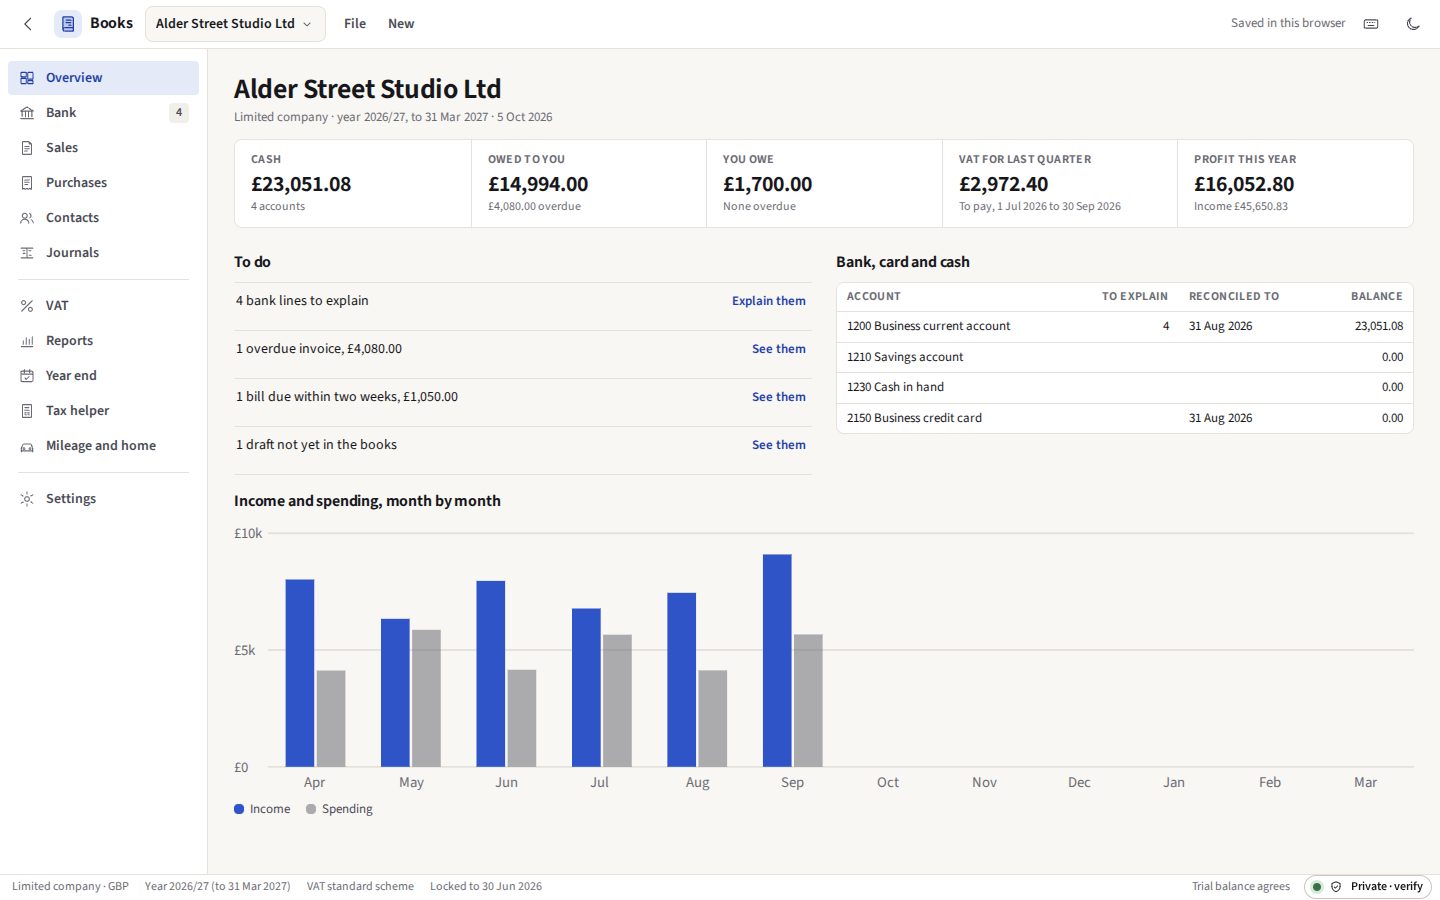Click the blue Income legend dot

coord(239,809)
